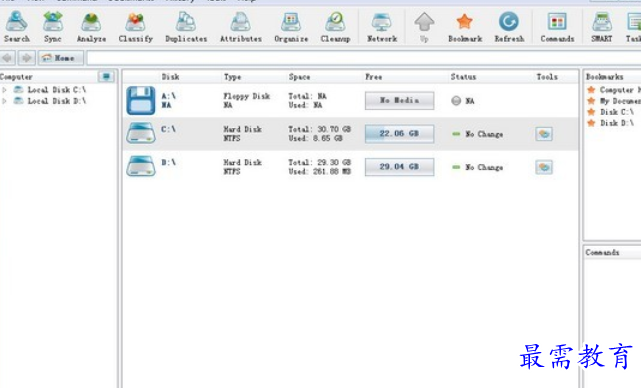Sort by Space column header
The image size is (641, 388).
(x=299, y=77)
